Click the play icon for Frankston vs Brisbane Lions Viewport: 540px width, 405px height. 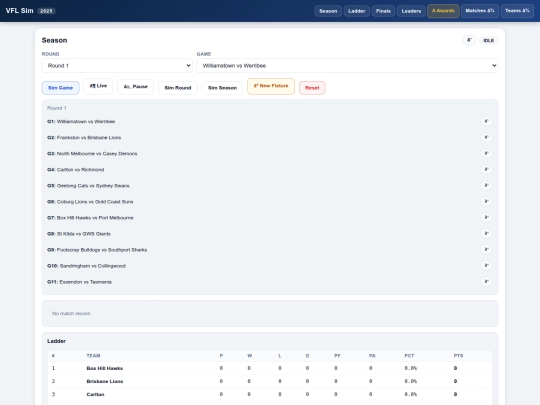click(x=486, y=137)
